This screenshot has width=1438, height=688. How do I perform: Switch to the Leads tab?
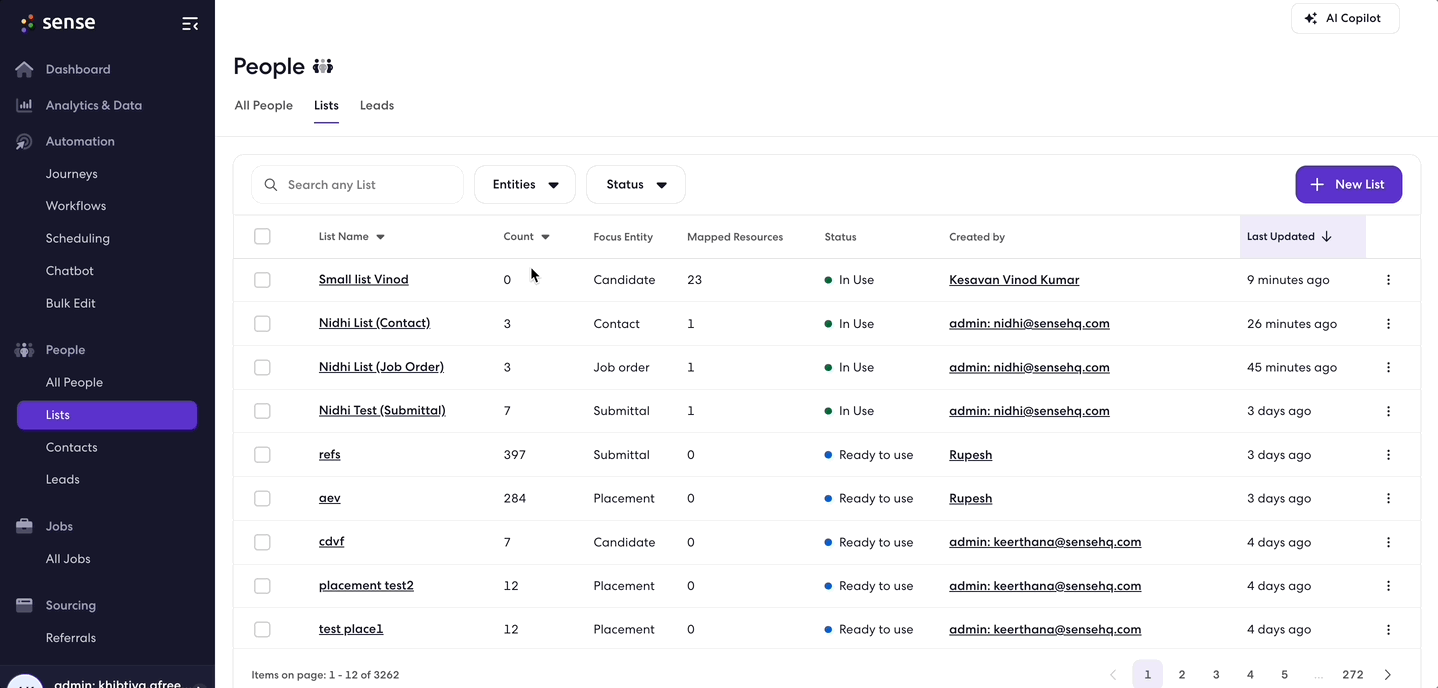[x=377, y=105]
